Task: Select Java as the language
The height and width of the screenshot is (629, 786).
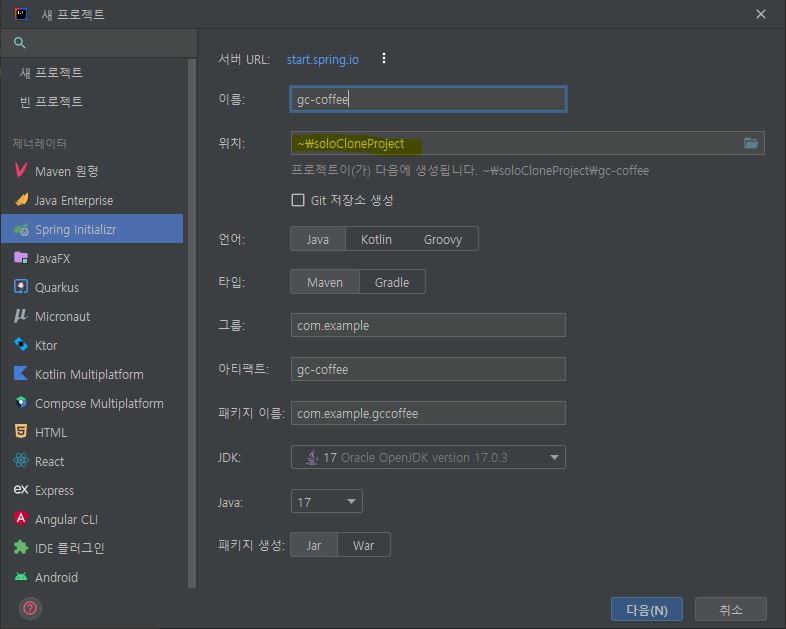Action: coord(318,239)
